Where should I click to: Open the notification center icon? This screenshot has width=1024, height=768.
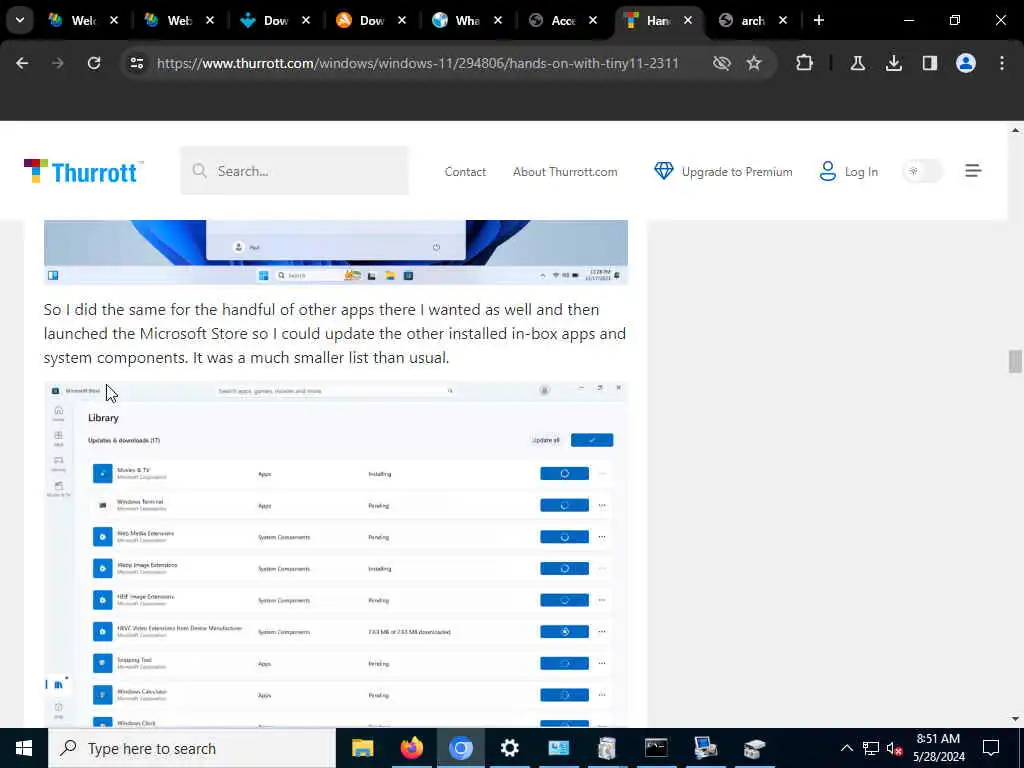pos(991,748)
